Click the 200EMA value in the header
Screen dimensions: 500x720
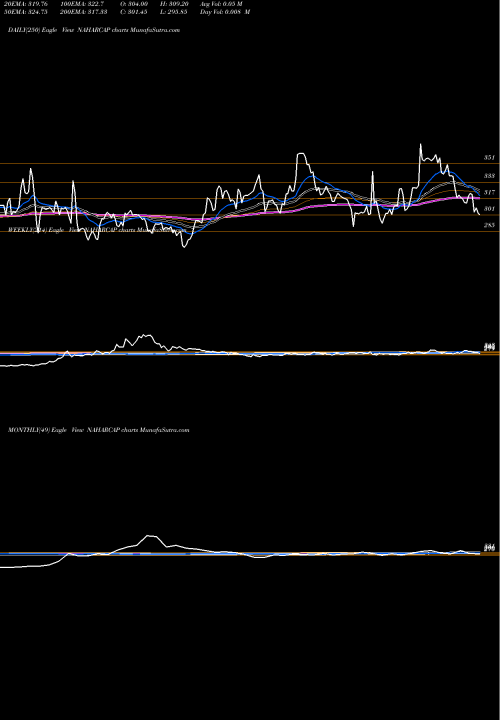84,12
